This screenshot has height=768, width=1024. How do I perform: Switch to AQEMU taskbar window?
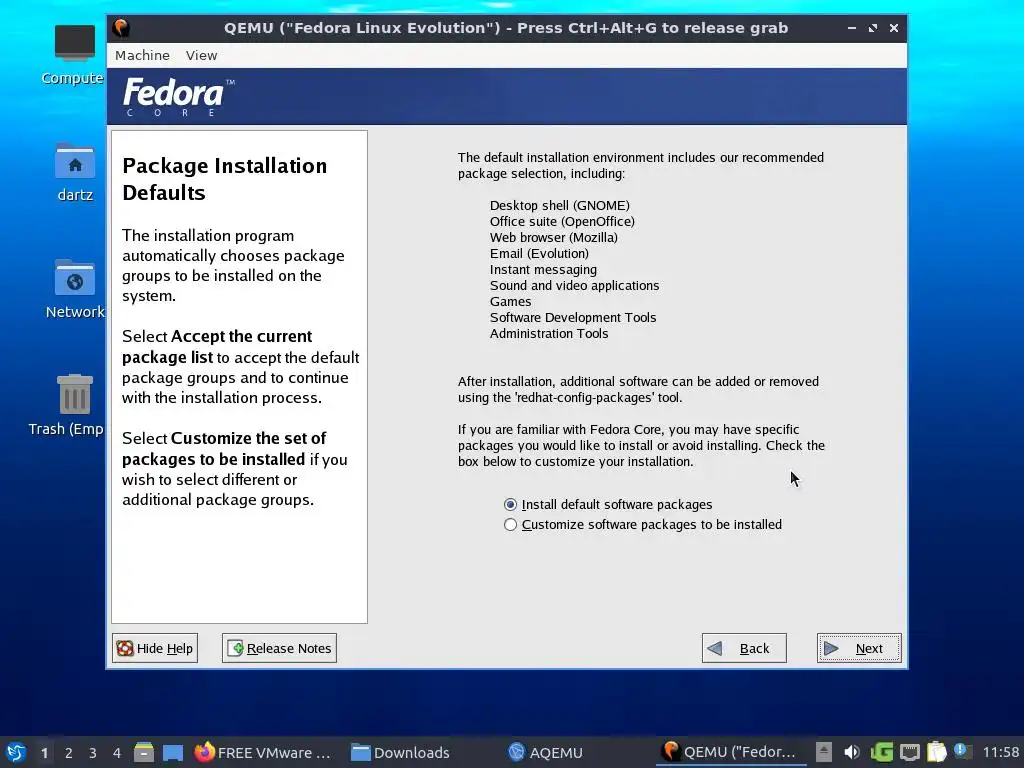pos(545,752)
